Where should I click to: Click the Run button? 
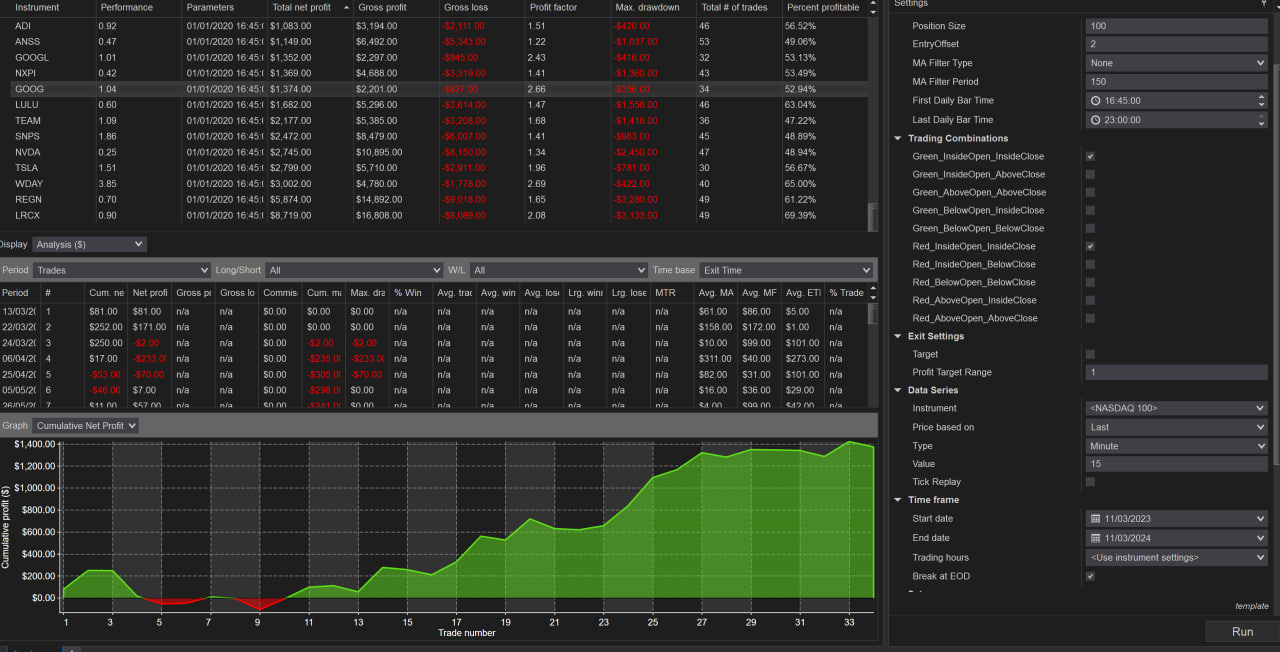point(1242,631)
